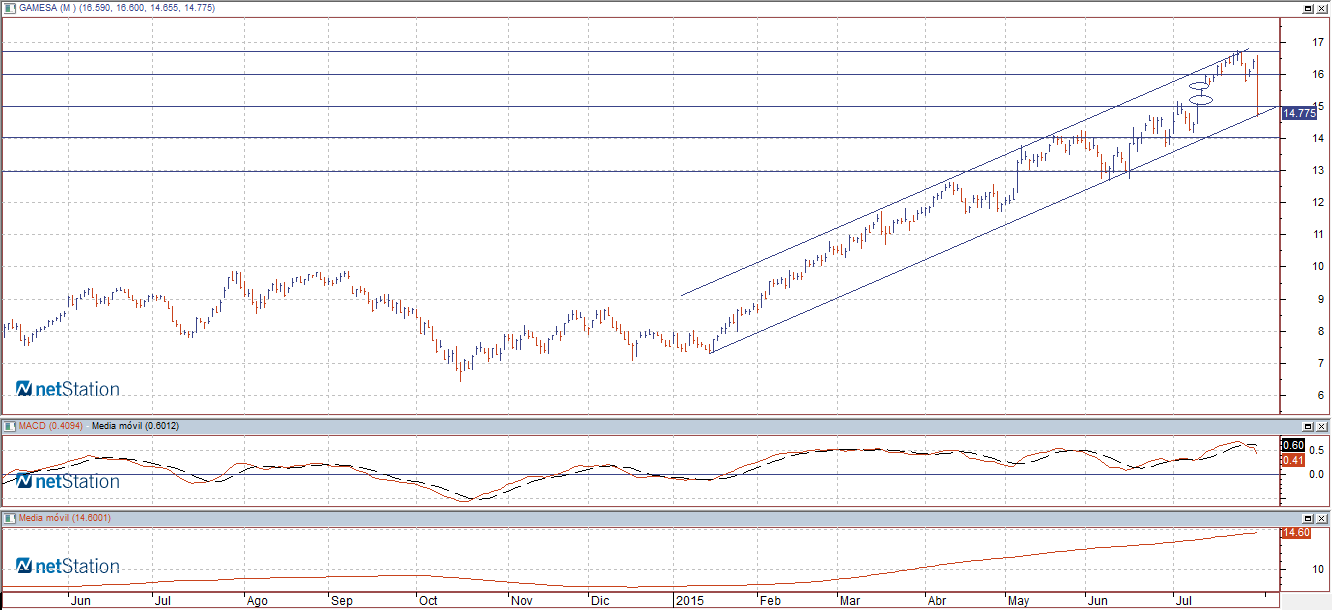Maximize the GAMESA price chart panel
Image resolution: width=1332 pixels, height=610 pixels.
(1308, 8)
